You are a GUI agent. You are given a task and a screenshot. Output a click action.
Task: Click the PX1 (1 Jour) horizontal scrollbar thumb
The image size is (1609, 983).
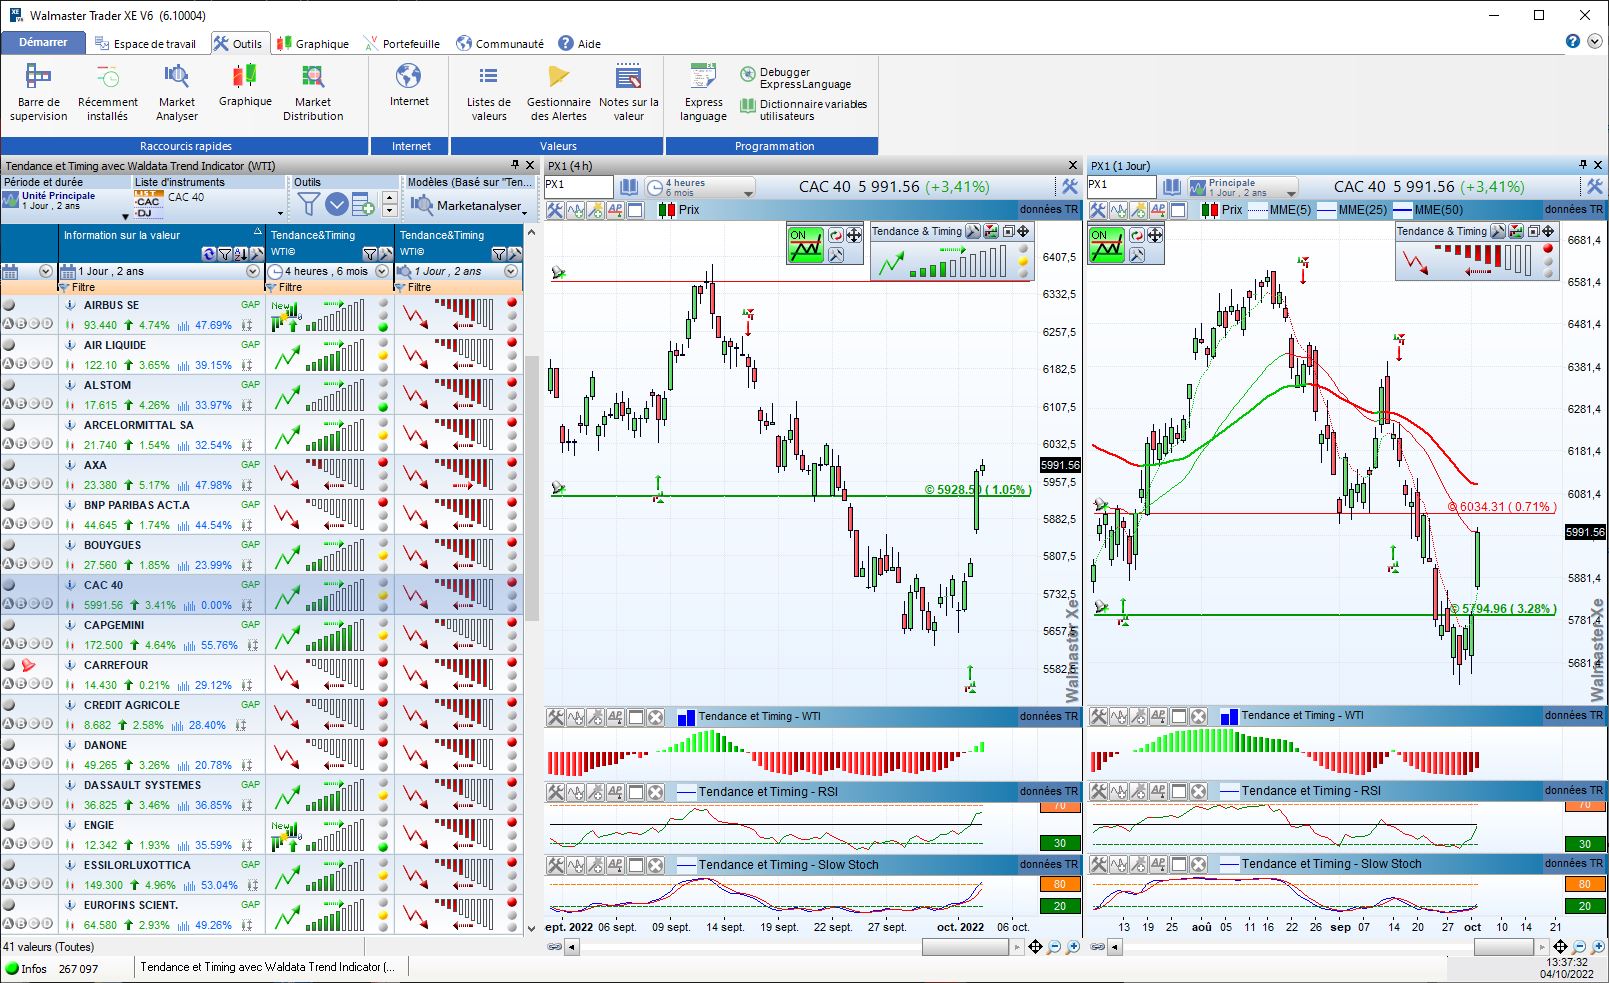[1503, 947]
